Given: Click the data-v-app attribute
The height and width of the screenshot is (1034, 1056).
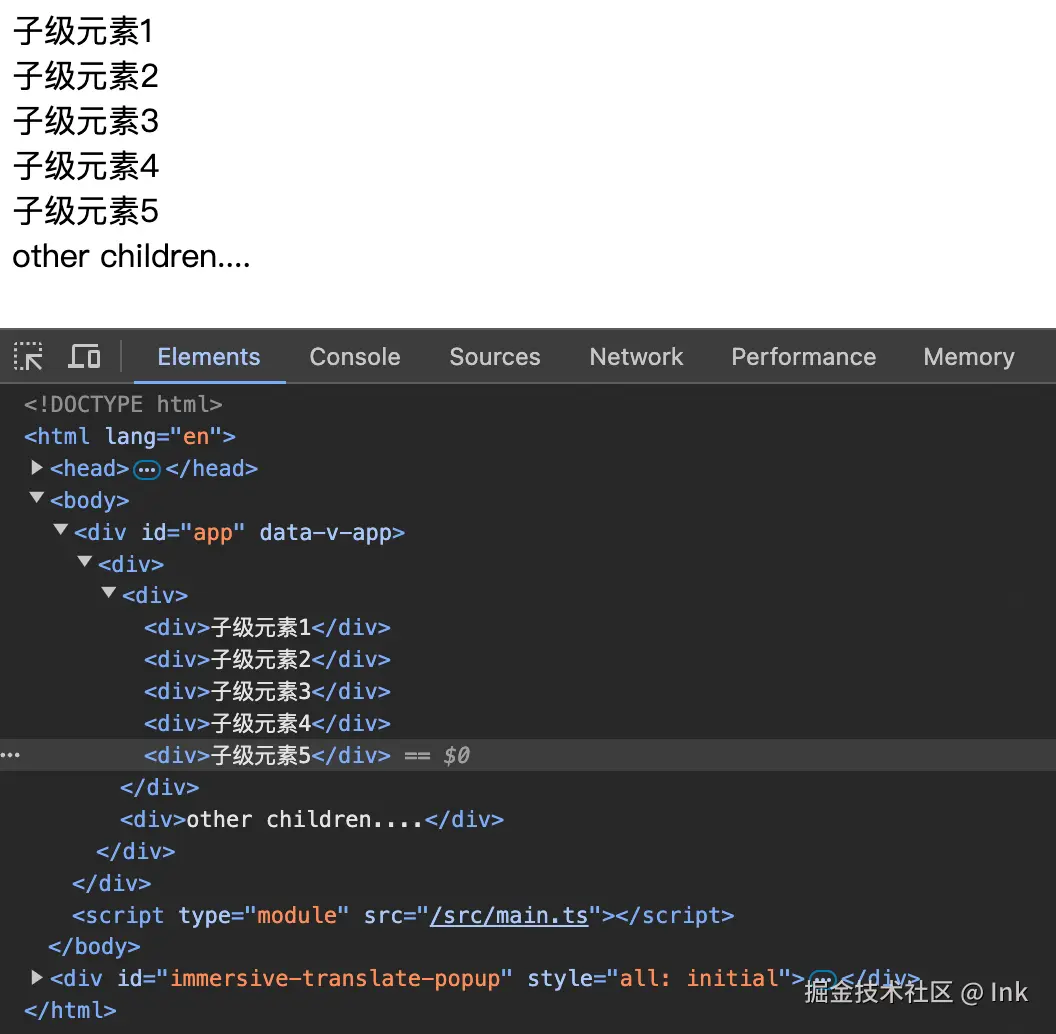Looking at the screenshot, I should pyautogui.click(x=325, y=533).
